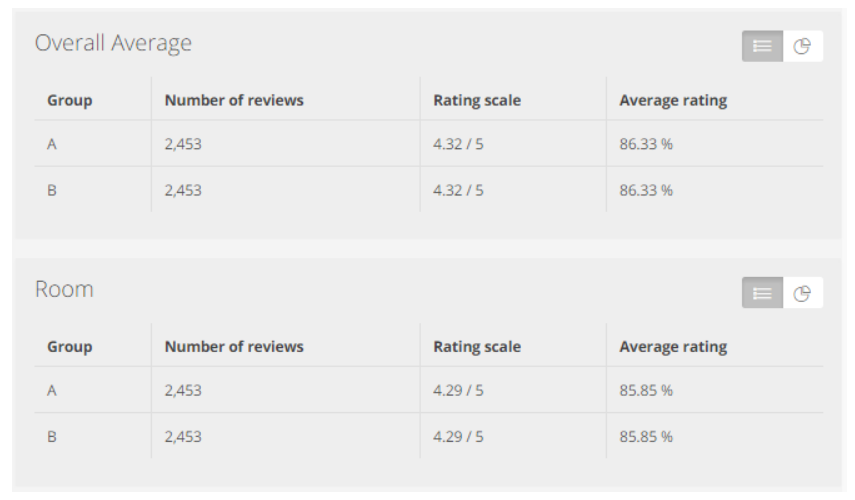Click Average rating header in Room table
Viewport: 855px width, 500px height.
(673, 347)
